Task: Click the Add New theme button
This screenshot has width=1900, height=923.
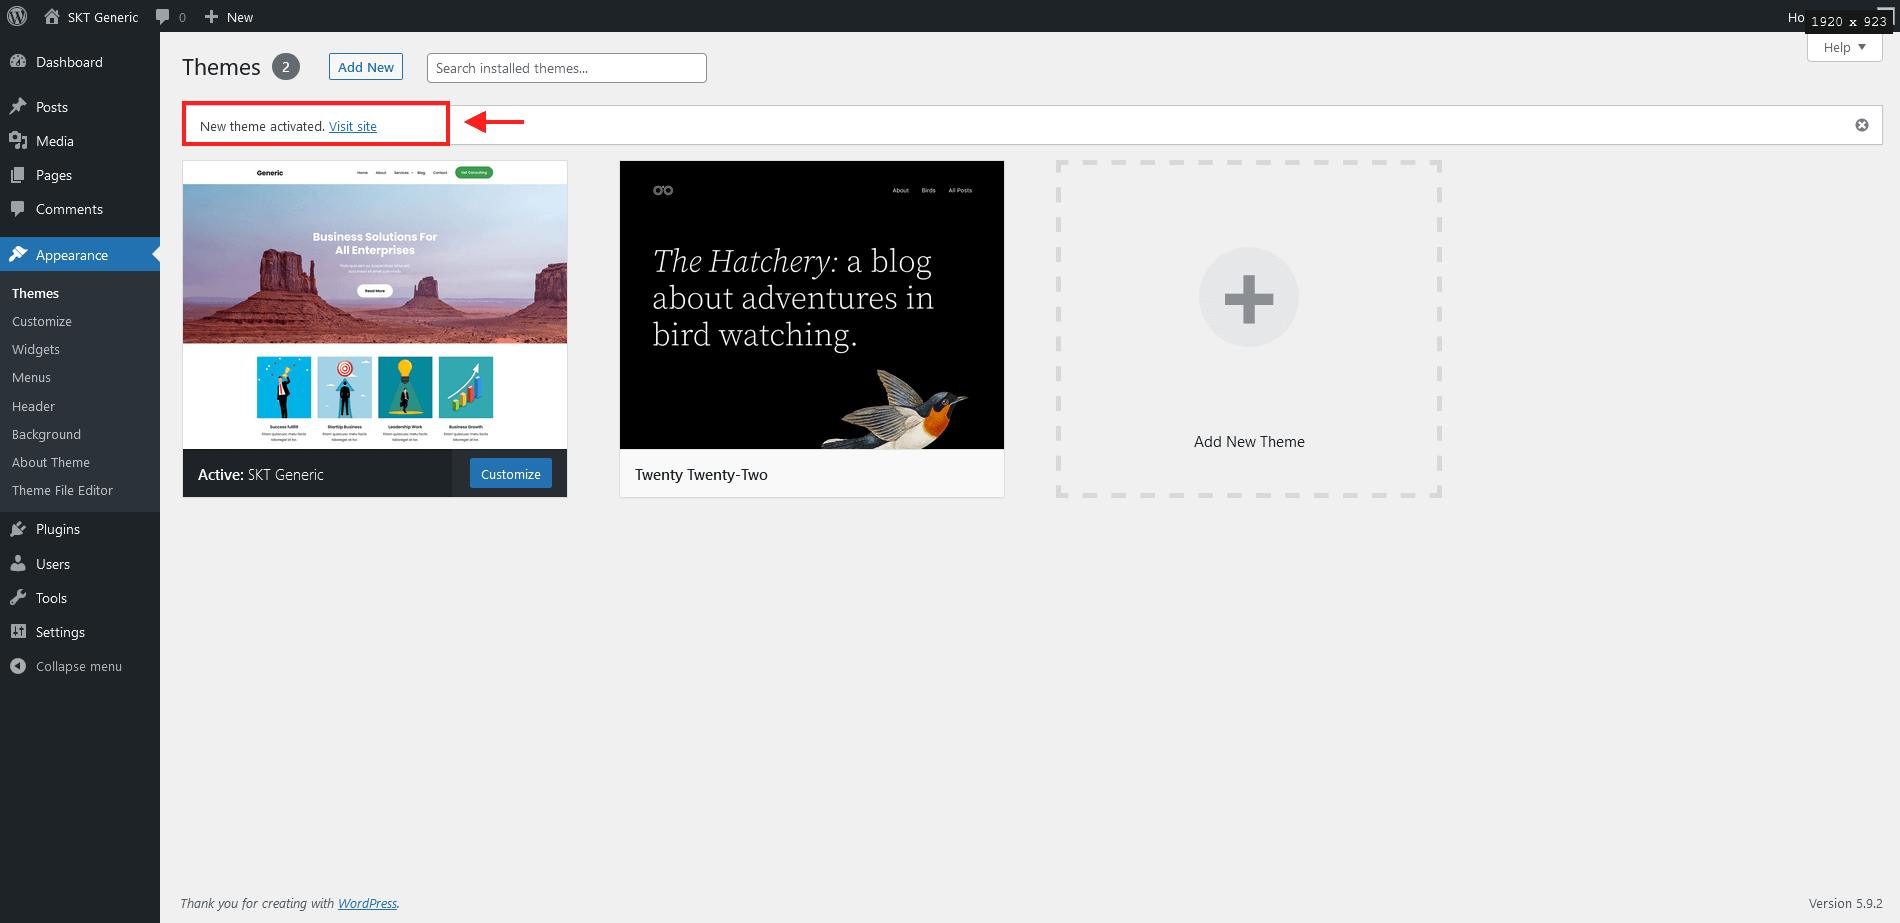Action: pos(366,67)
